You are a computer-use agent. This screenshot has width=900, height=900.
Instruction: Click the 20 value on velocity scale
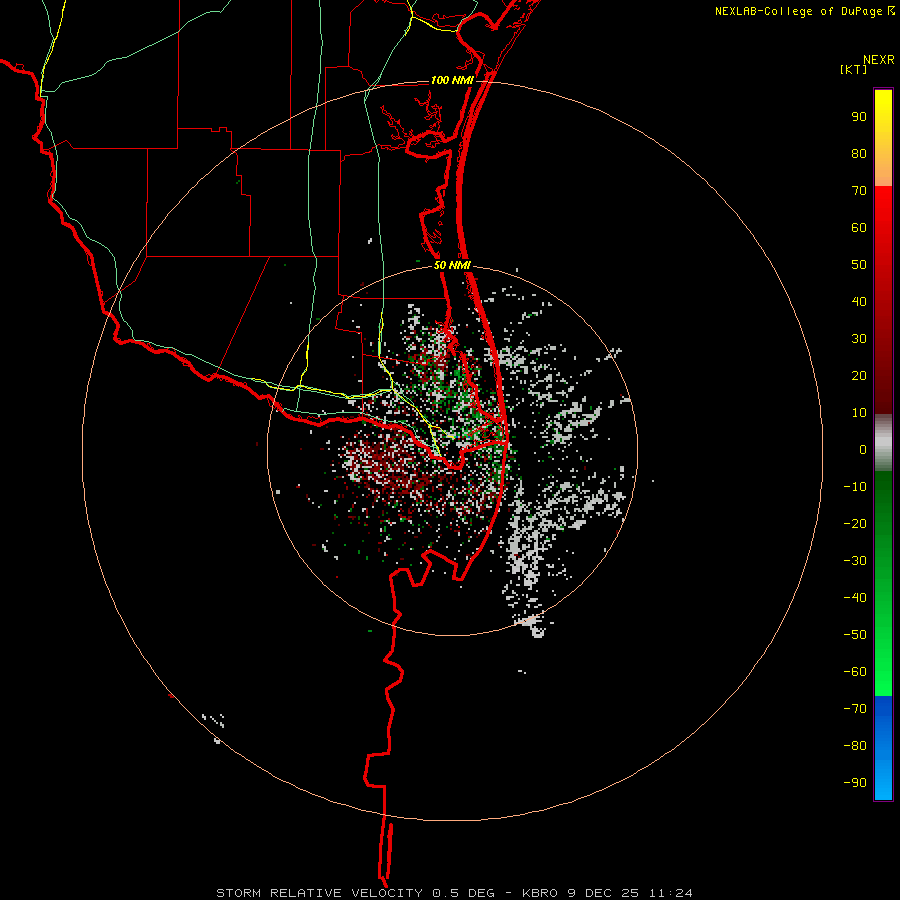coord(859,376)
